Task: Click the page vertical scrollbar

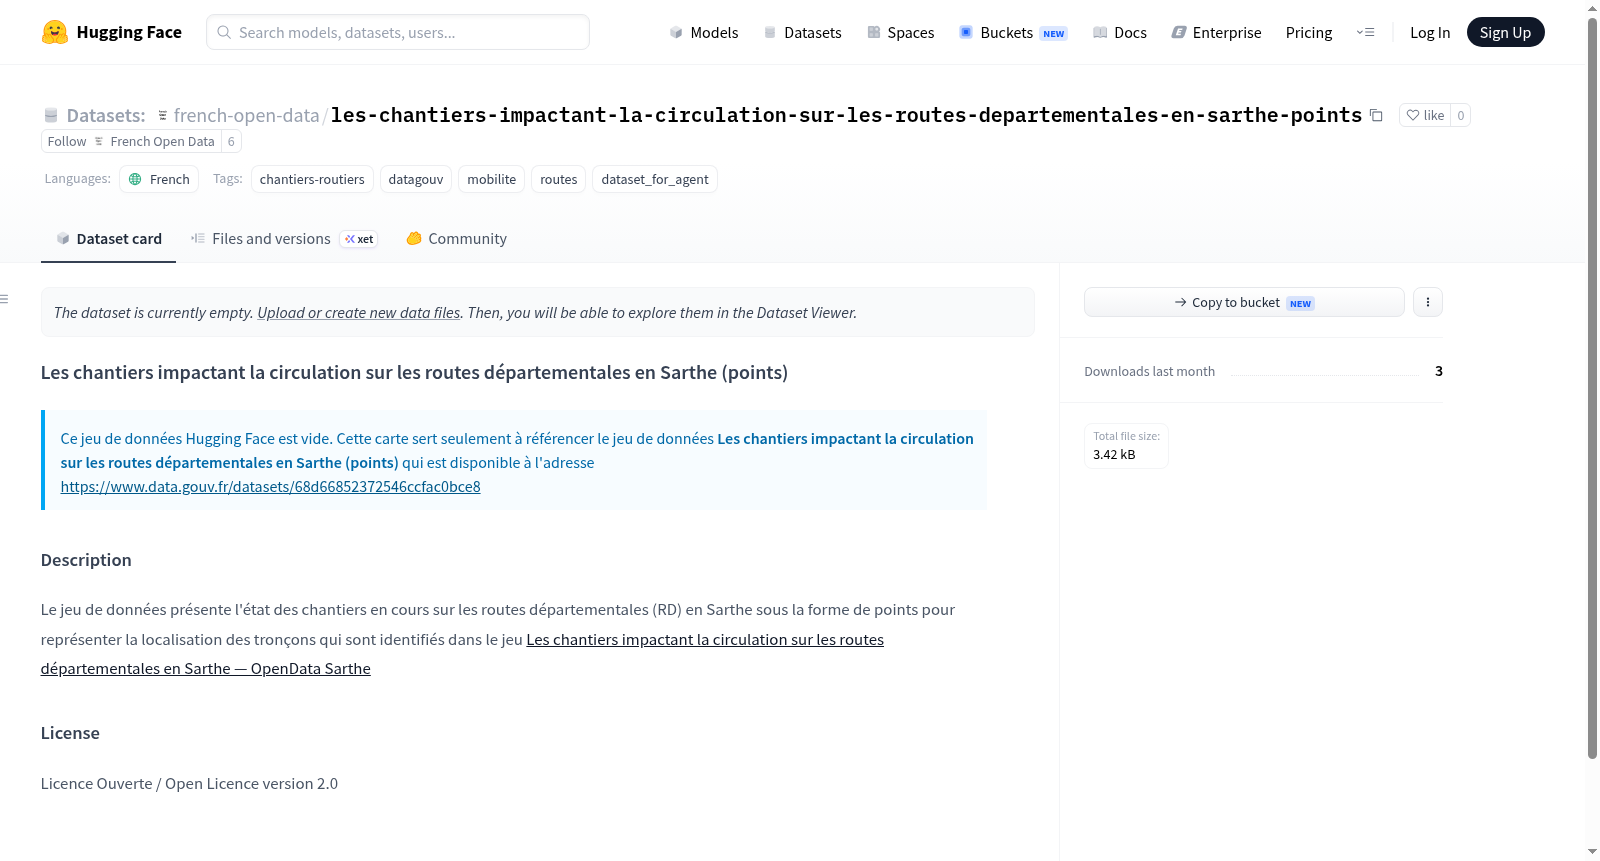Action: coord(1592,390)
